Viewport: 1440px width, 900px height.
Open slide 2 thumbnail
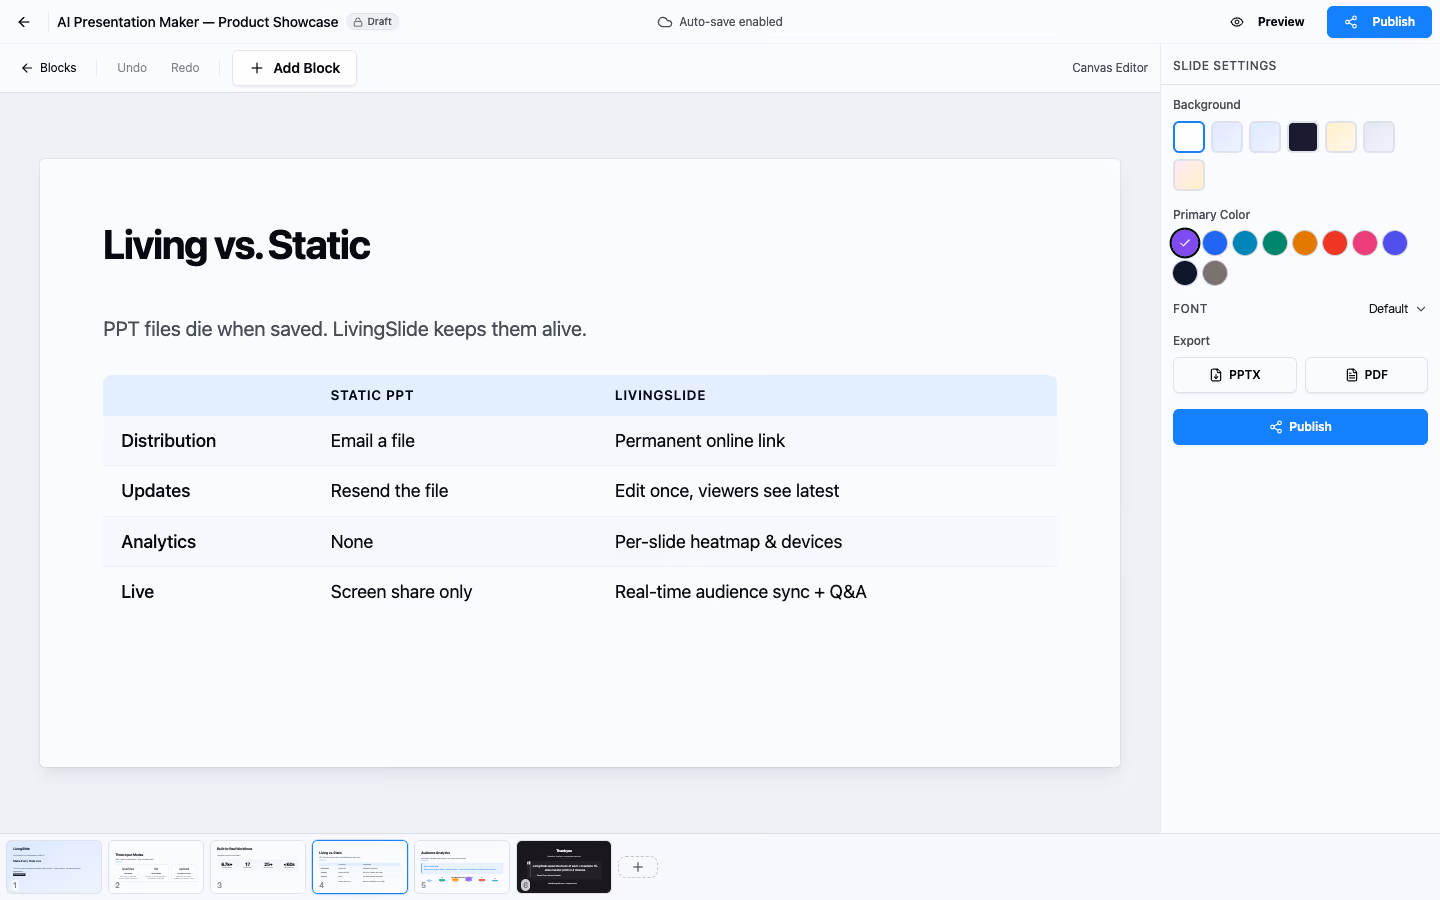[x=156, y=867]
